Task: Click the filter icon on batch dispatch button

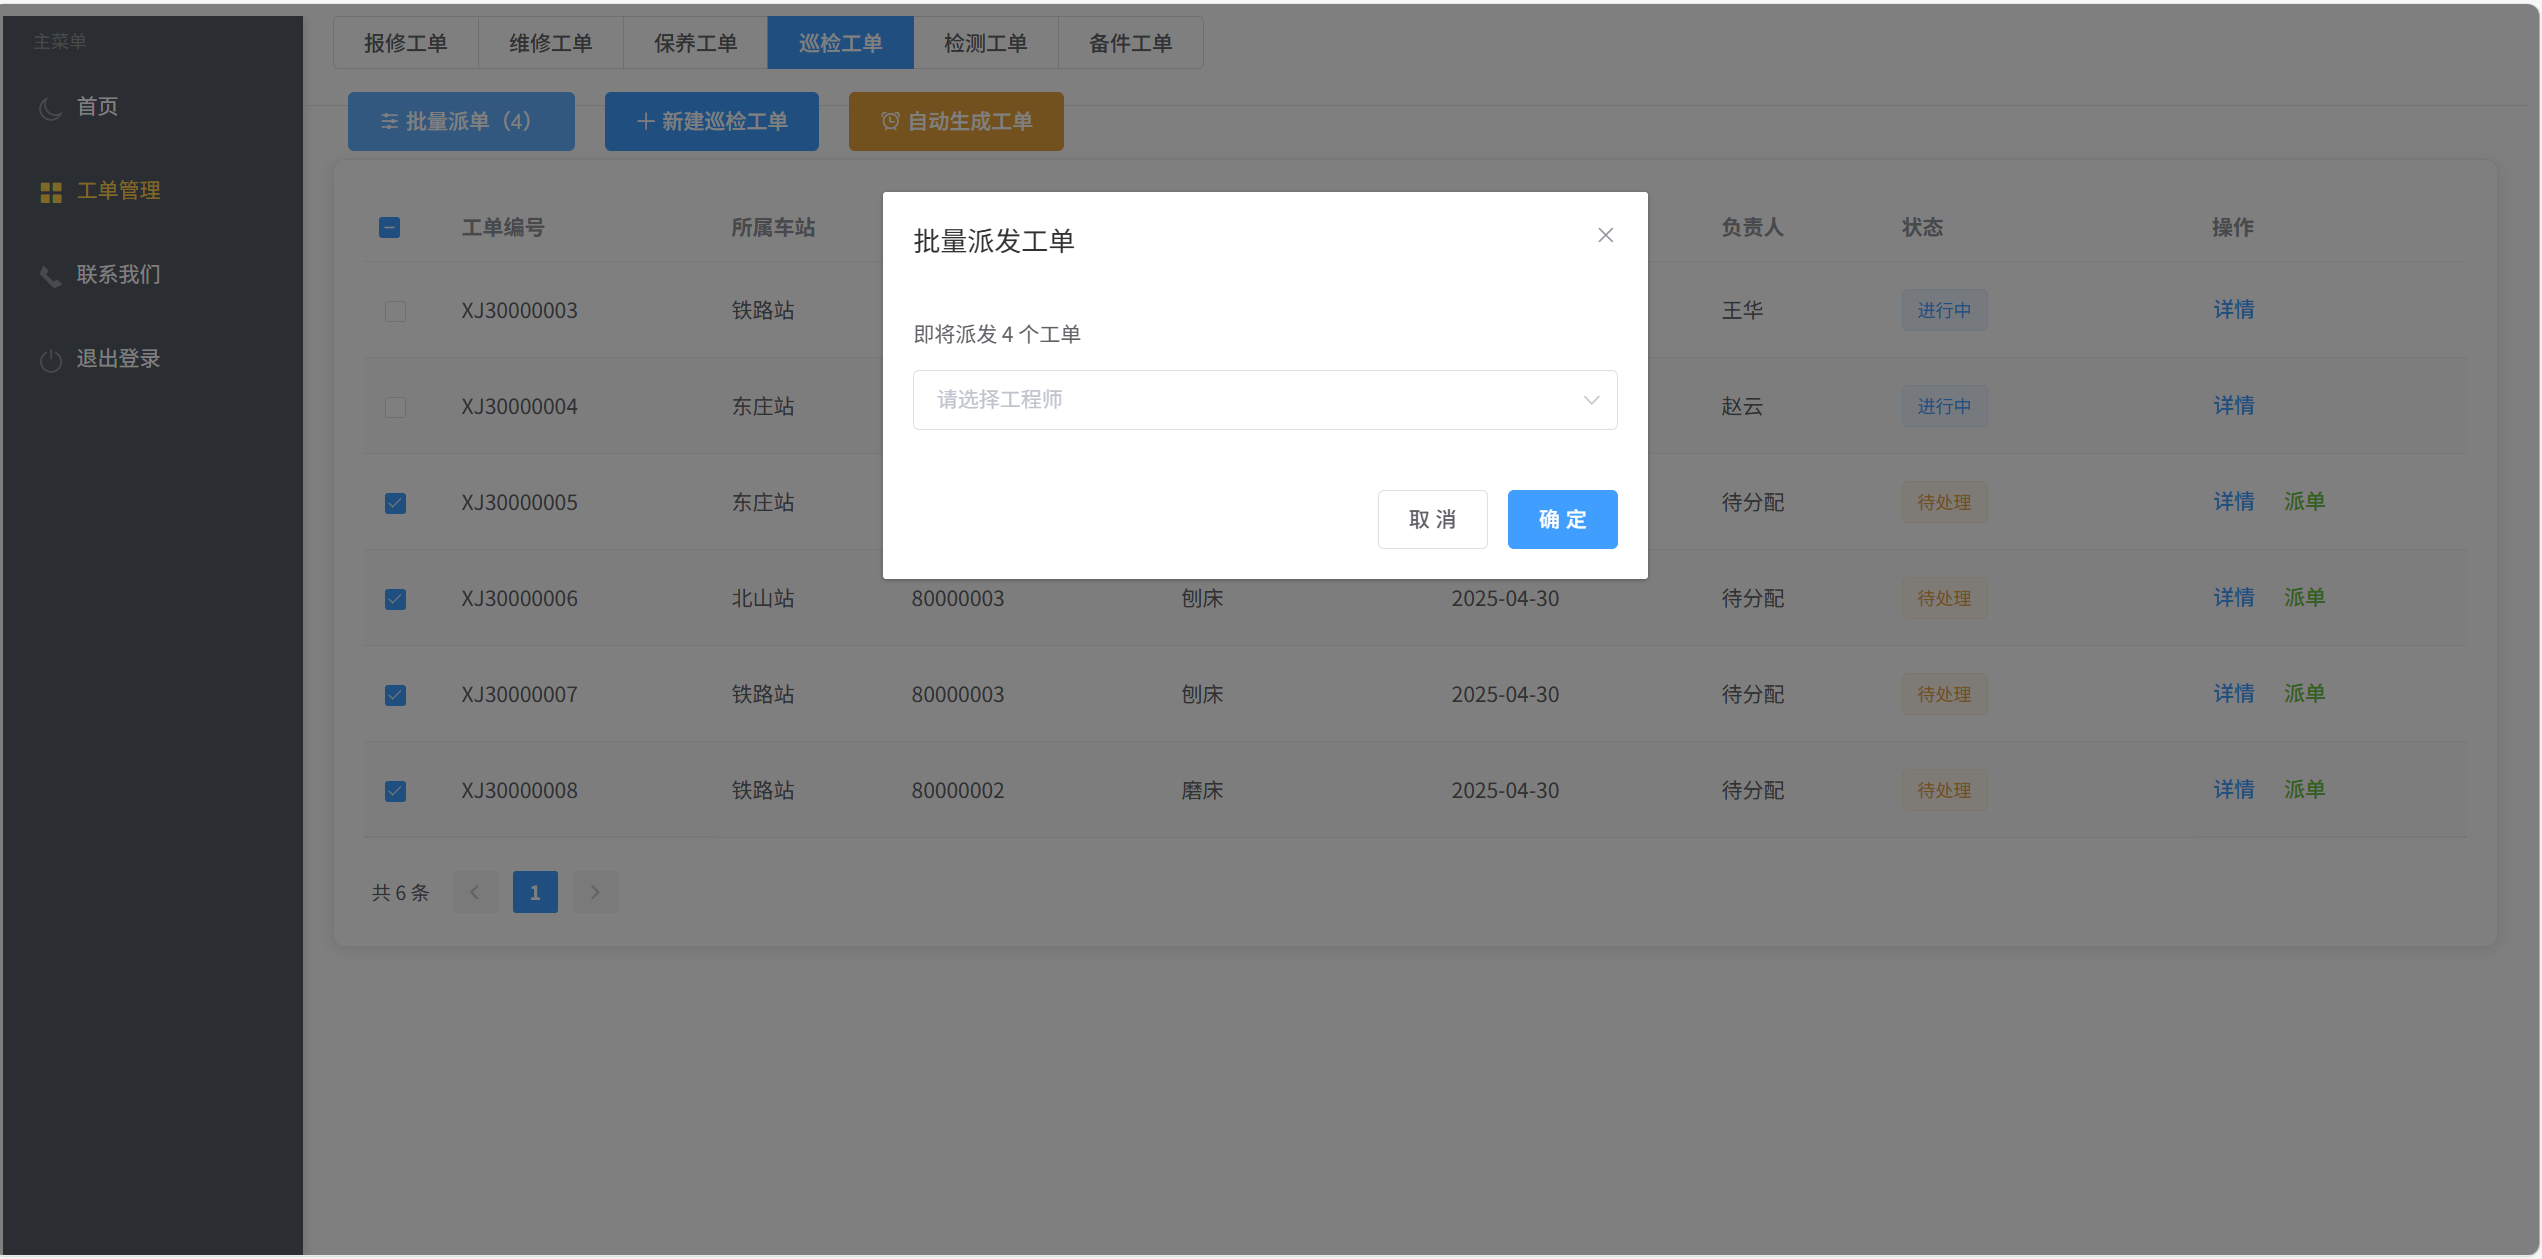Action: (x=389, y=121)
